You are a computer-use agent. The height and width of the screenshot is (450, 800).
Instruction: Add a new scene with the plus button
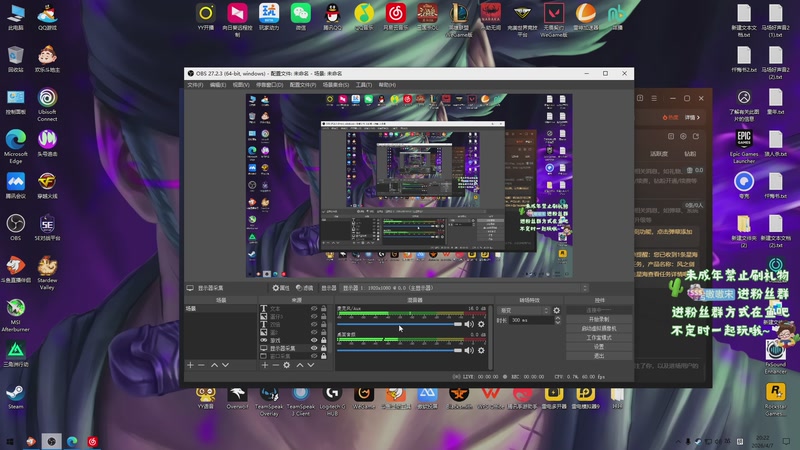pos(190,365)
